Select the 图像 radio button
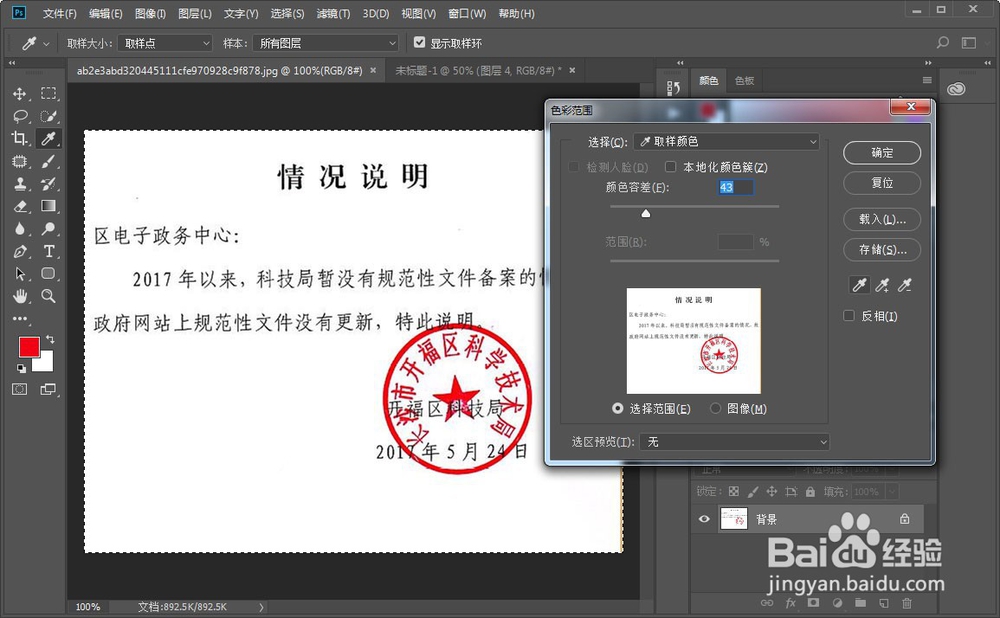 (716, 408)
